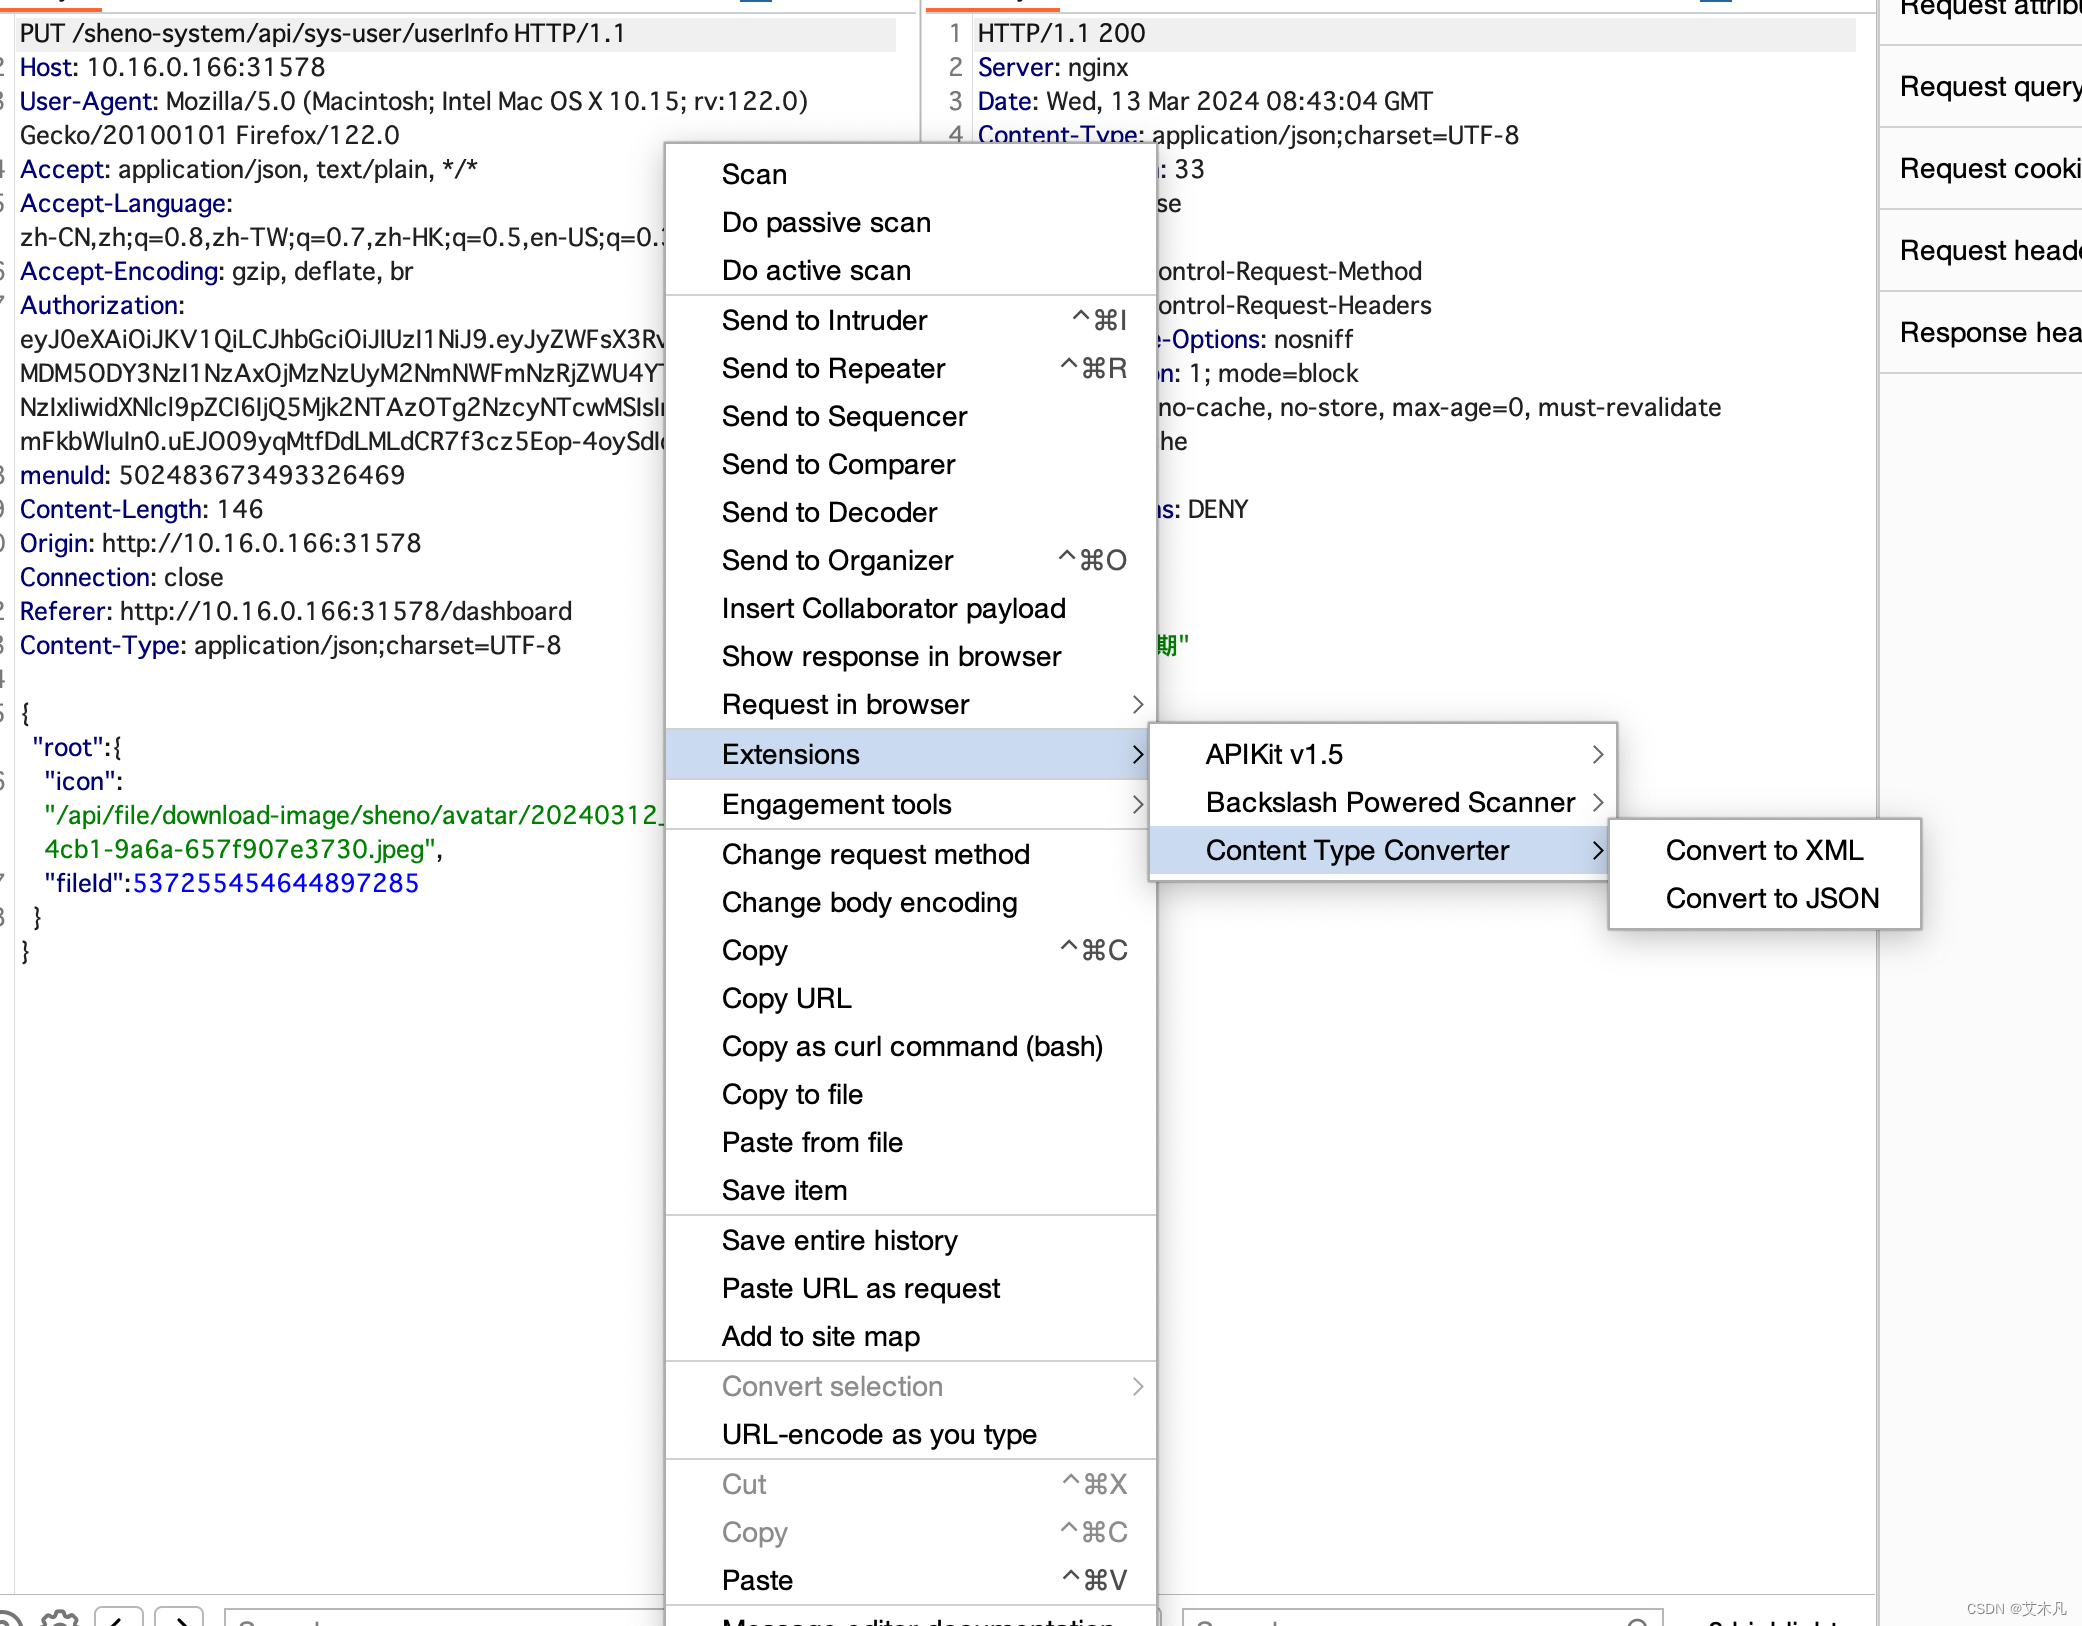The height and width of the screenshot is (1626, 2082).
Task: Expand the Request in browser submenu arrow
Action: pyautogui.click(x=1137, y=705)
